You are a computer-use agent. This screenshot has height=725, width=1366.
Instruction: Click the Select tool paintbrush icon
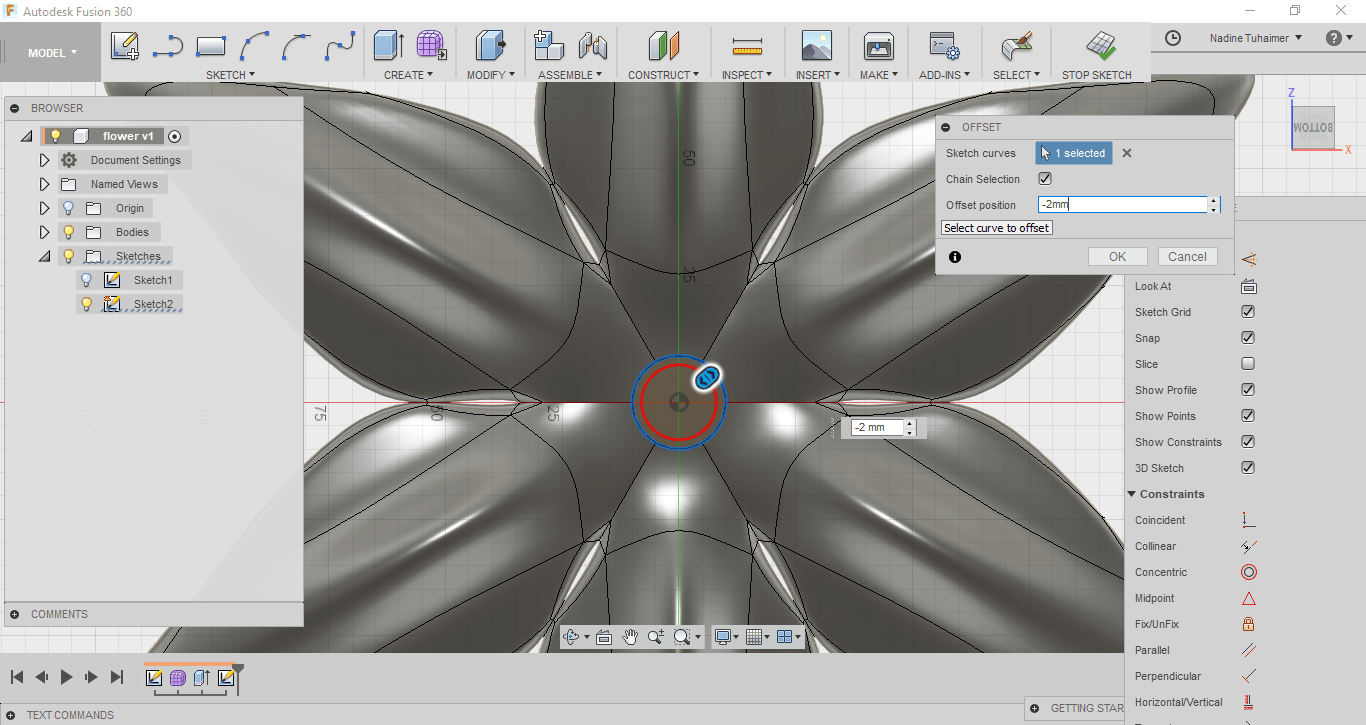coord(1016,46)
